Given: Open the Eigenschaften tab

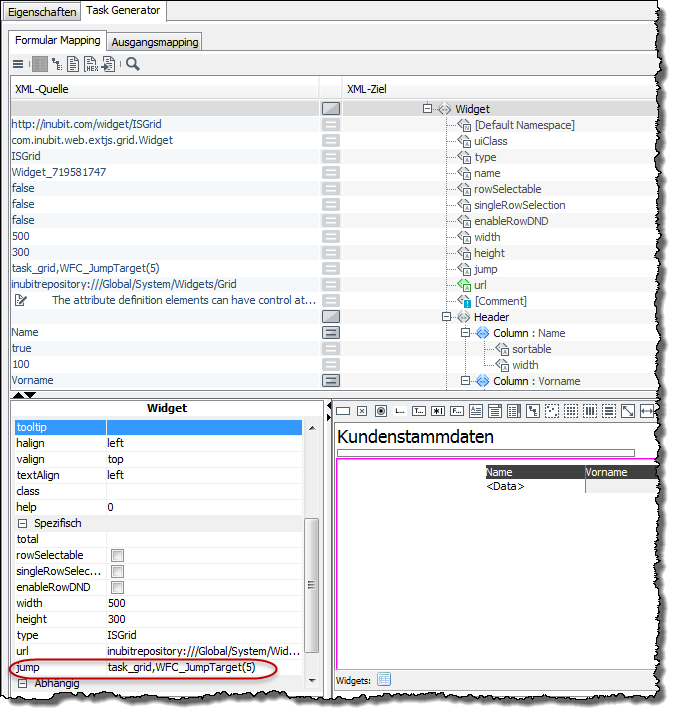Looking at the screenshot, I should tap(41, 12).
